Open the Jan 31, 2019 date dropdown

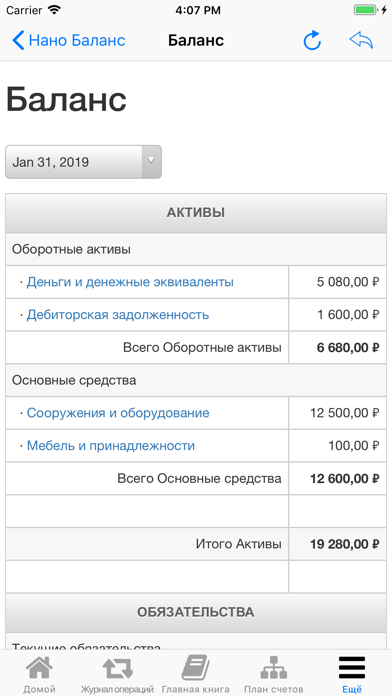(83, 162)
